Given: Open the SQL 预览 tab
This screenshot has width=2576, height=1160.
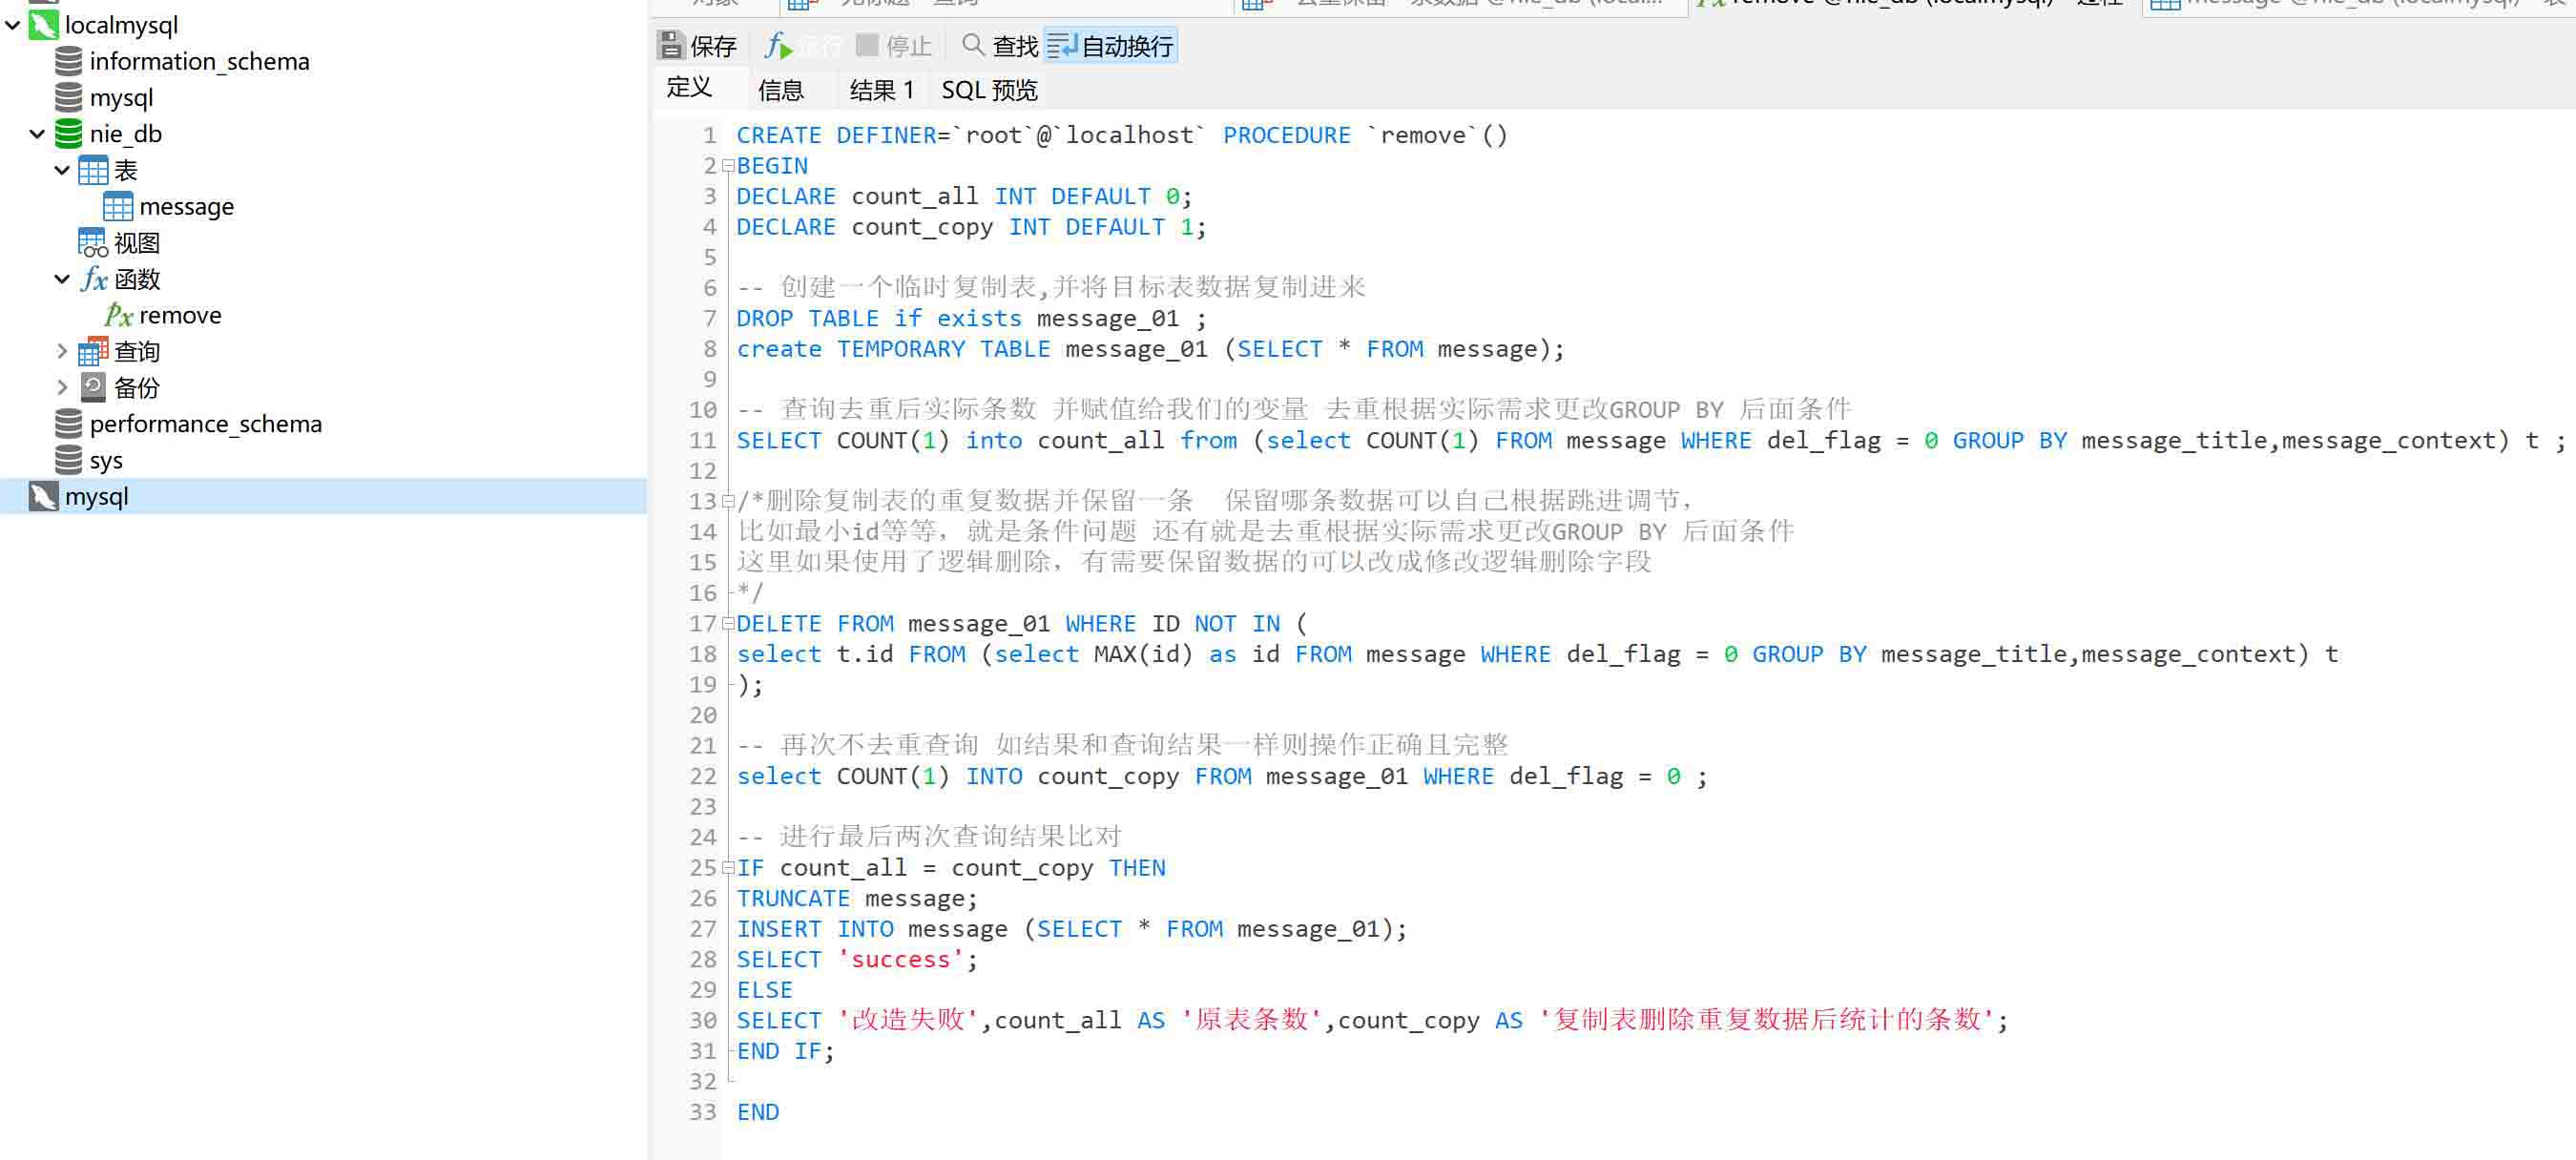Looking at the screenshot, I should click(988, 90).
